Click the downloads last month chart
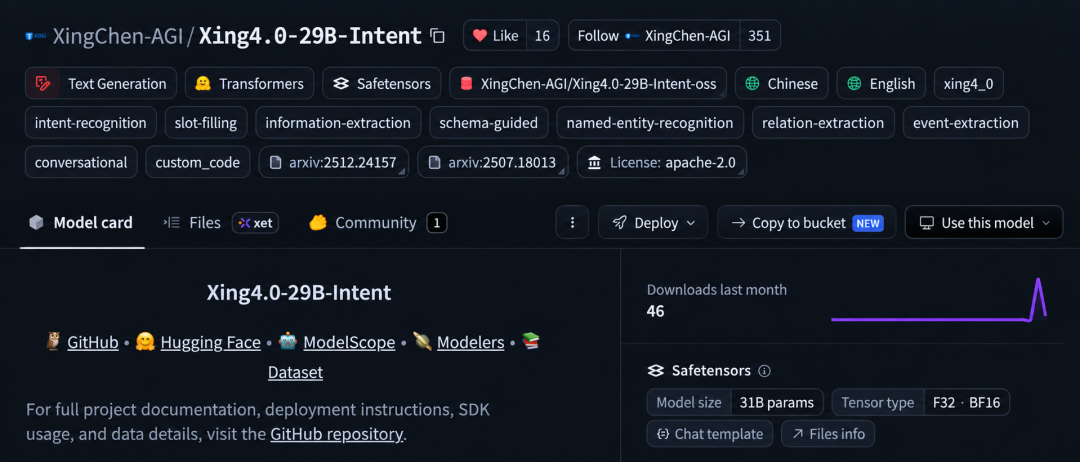 [x=939, y=300]
